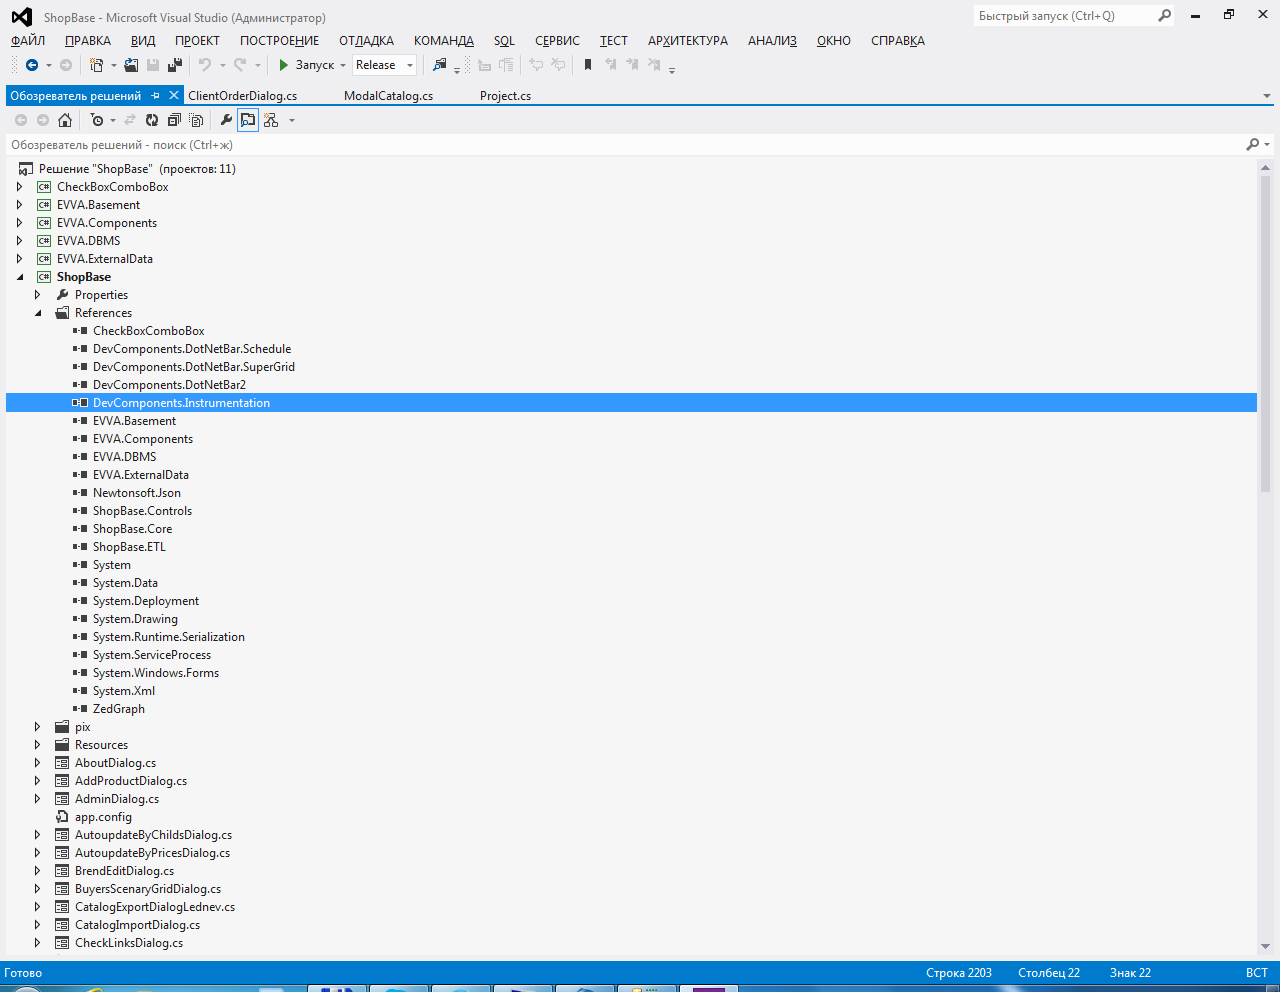Select the System.Drawing reference
The image size is (1280, 992).
coord(135,619)
